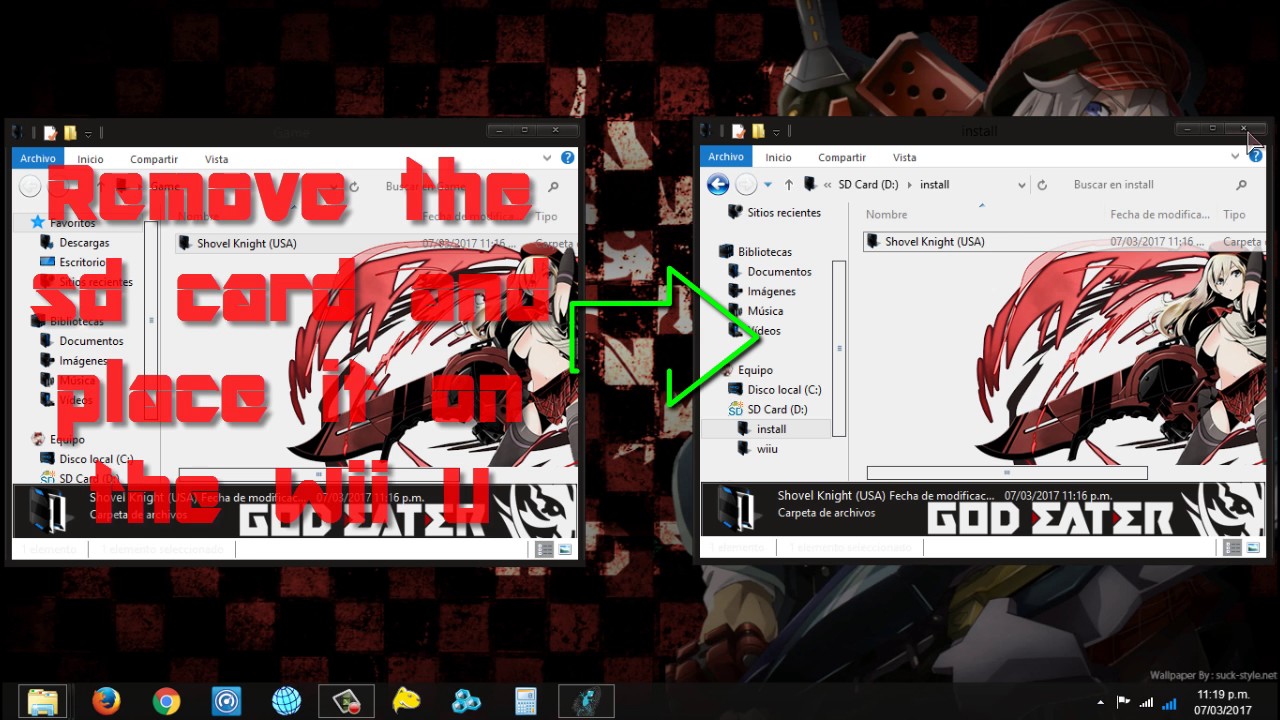1280x720 pixels.
Task: Open quick access toolbar dropdown in install window
Action: (x=776, y=132)
